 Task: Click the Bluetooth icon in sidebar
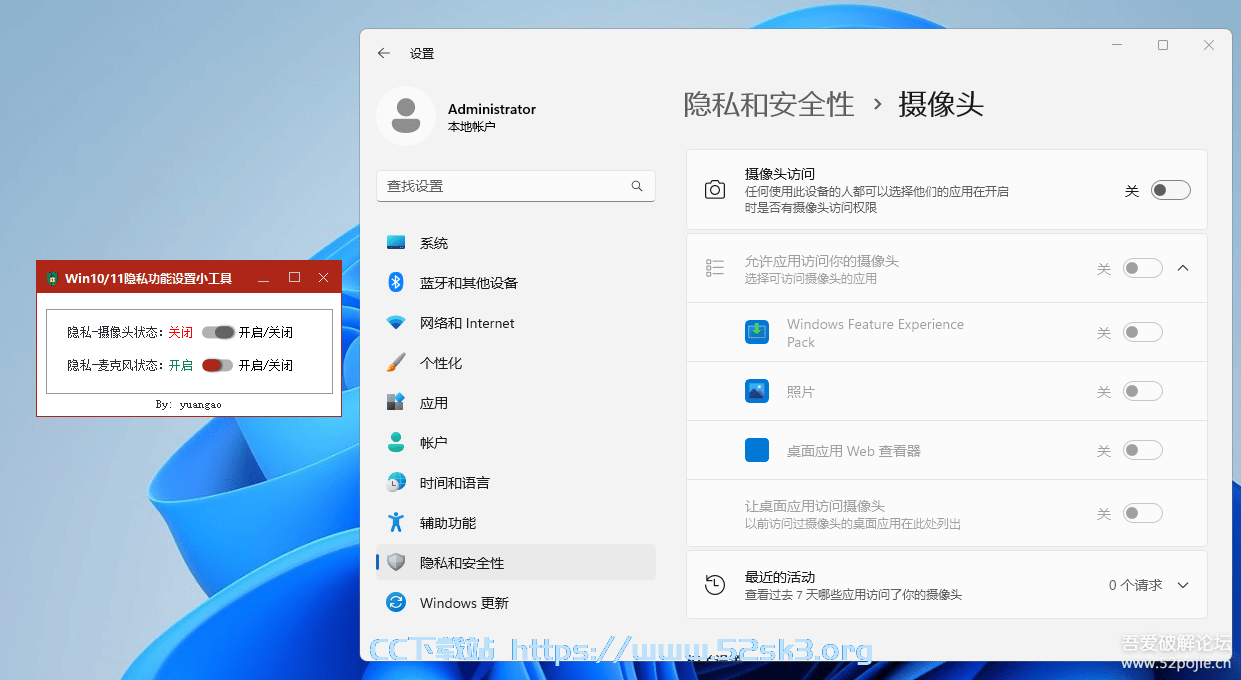(x=396, y=283)
